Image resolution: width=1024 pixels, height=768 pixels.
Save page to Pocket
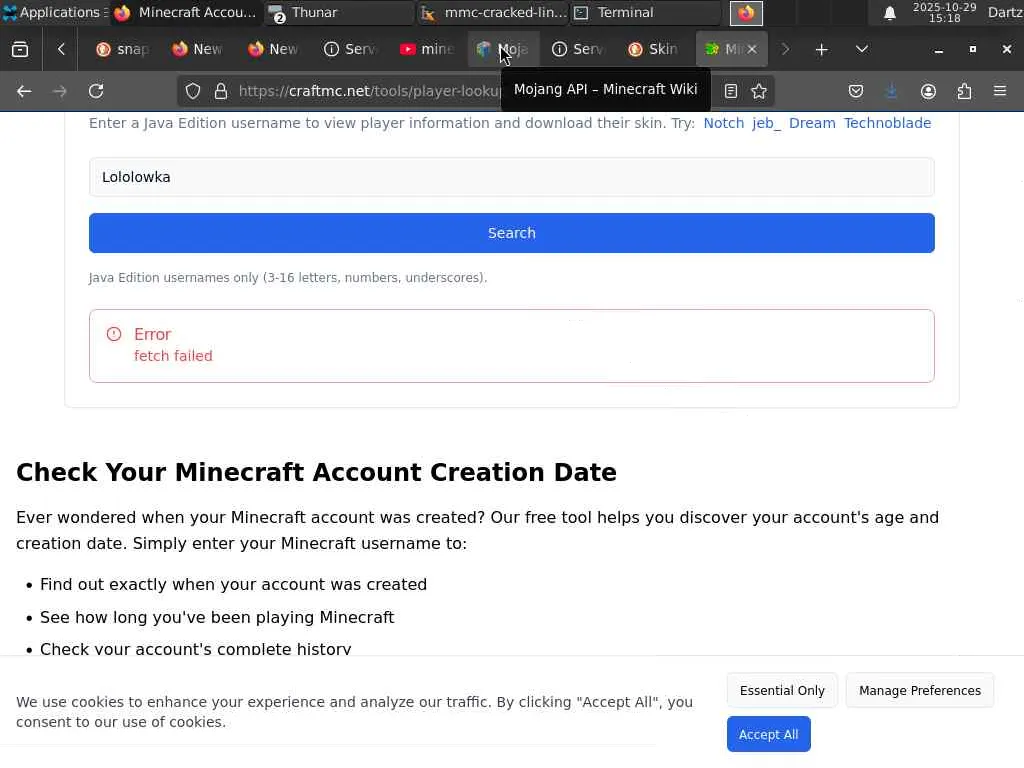[x=856, y=91]
